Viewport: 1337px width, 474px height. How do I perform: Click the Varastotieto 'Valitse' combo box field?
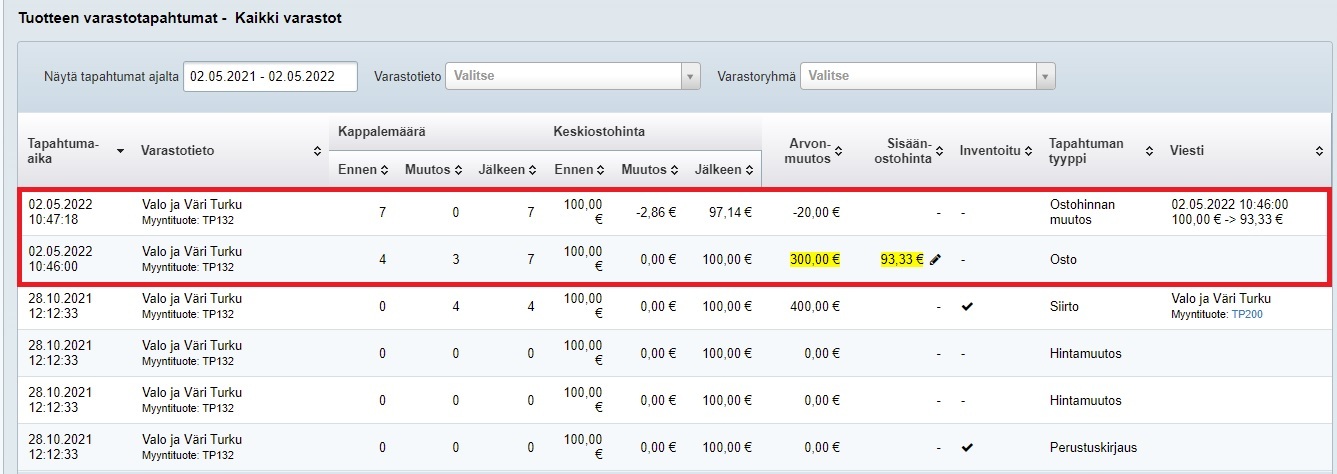point(563,76)
